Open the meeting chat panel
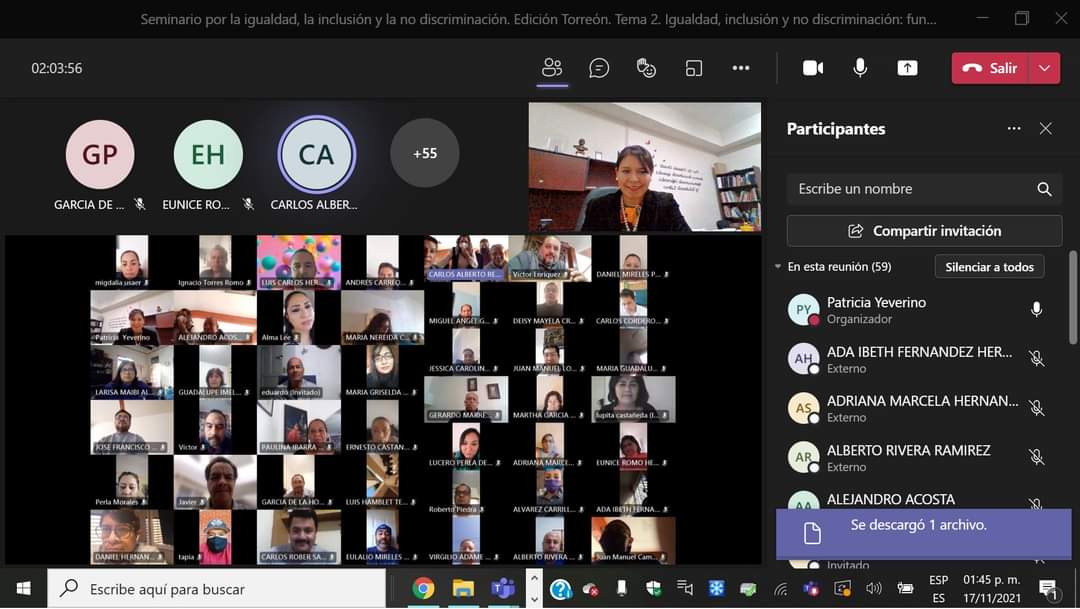 coord(599,68)
